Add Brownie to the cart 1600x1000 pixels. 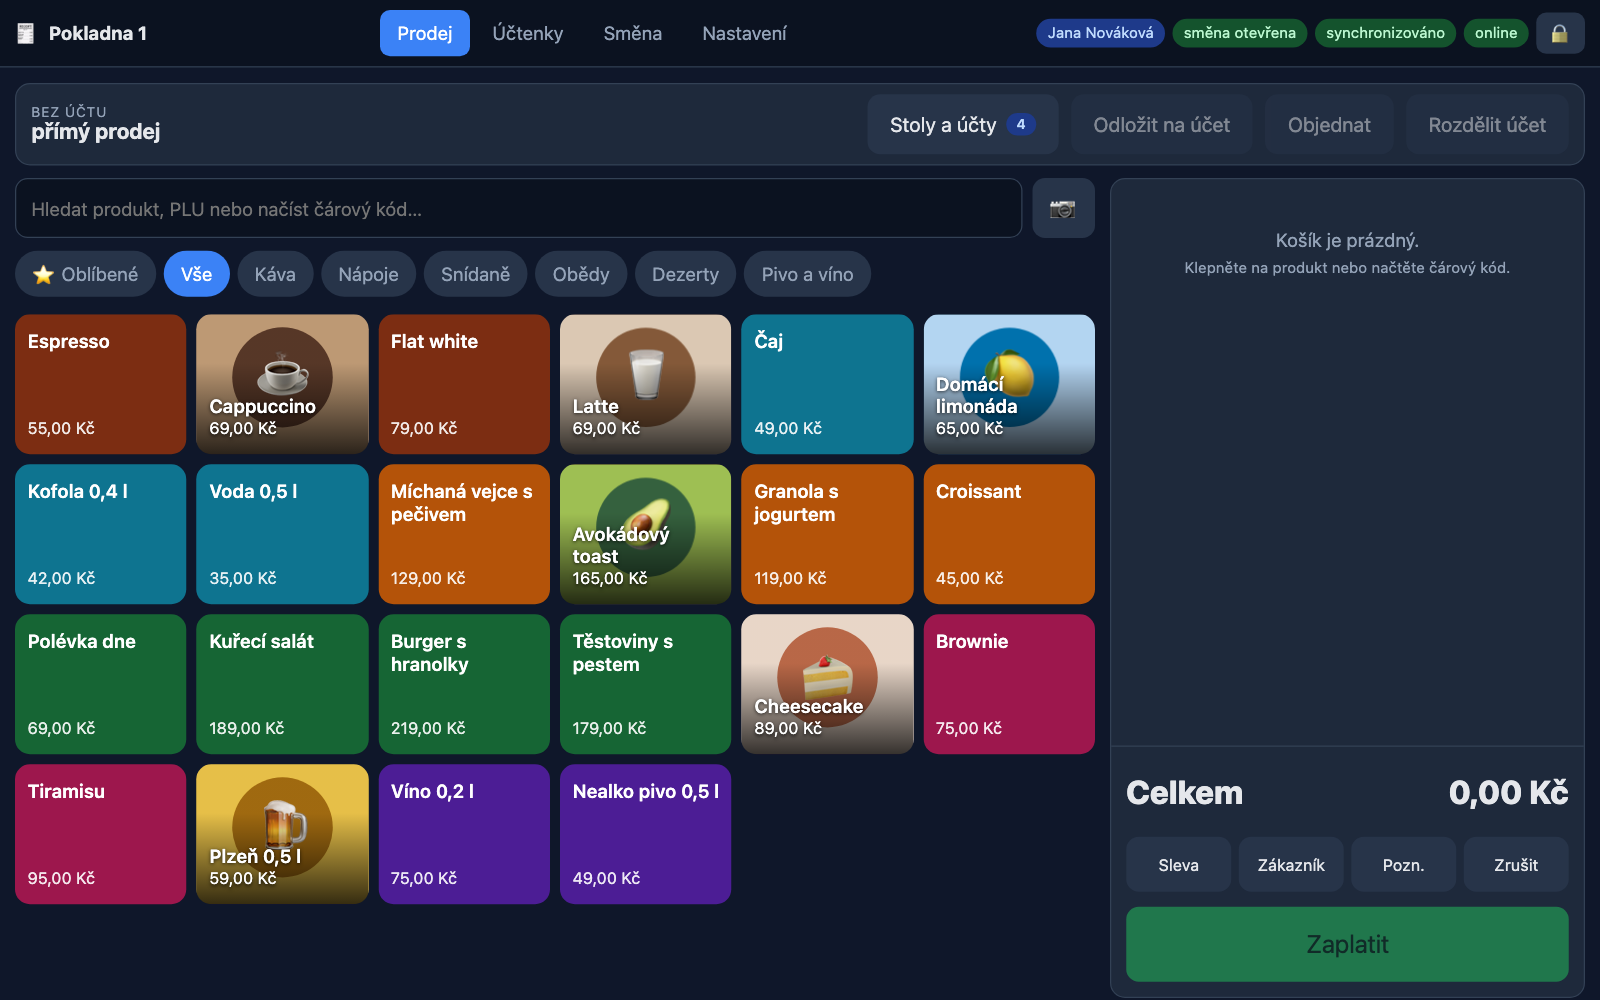click(1009, 684)
